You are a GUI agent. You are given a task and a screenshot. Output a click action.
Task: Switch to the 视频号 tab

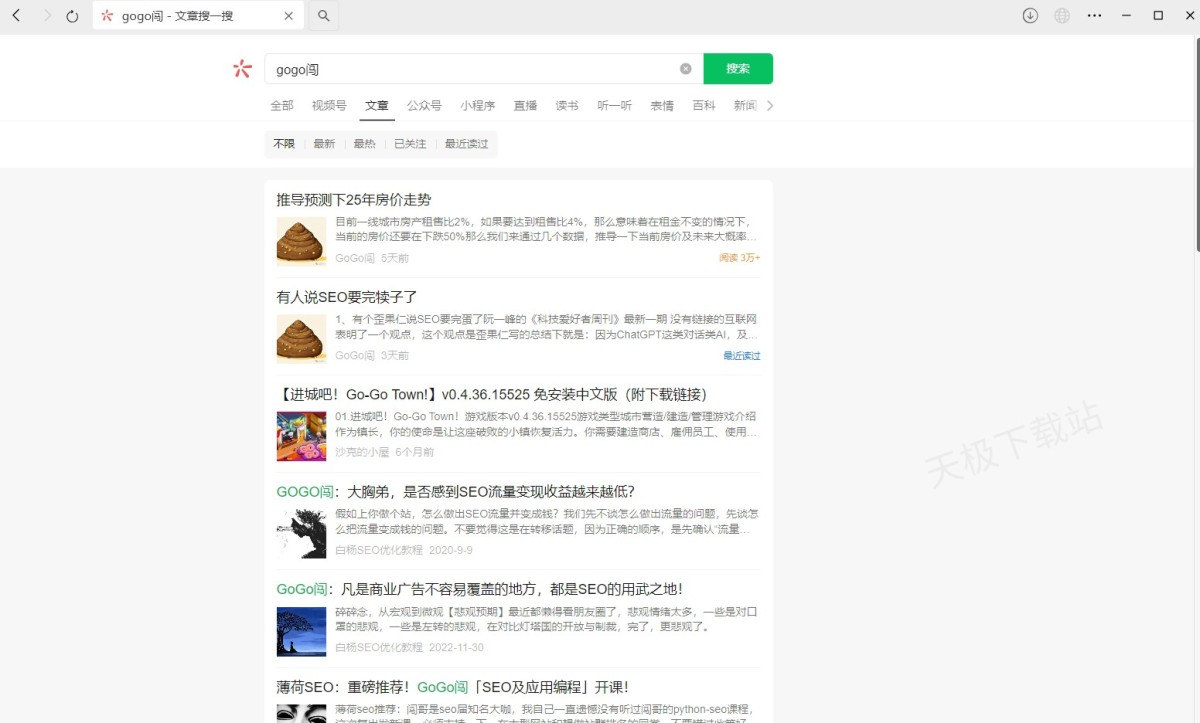(329, 105)
